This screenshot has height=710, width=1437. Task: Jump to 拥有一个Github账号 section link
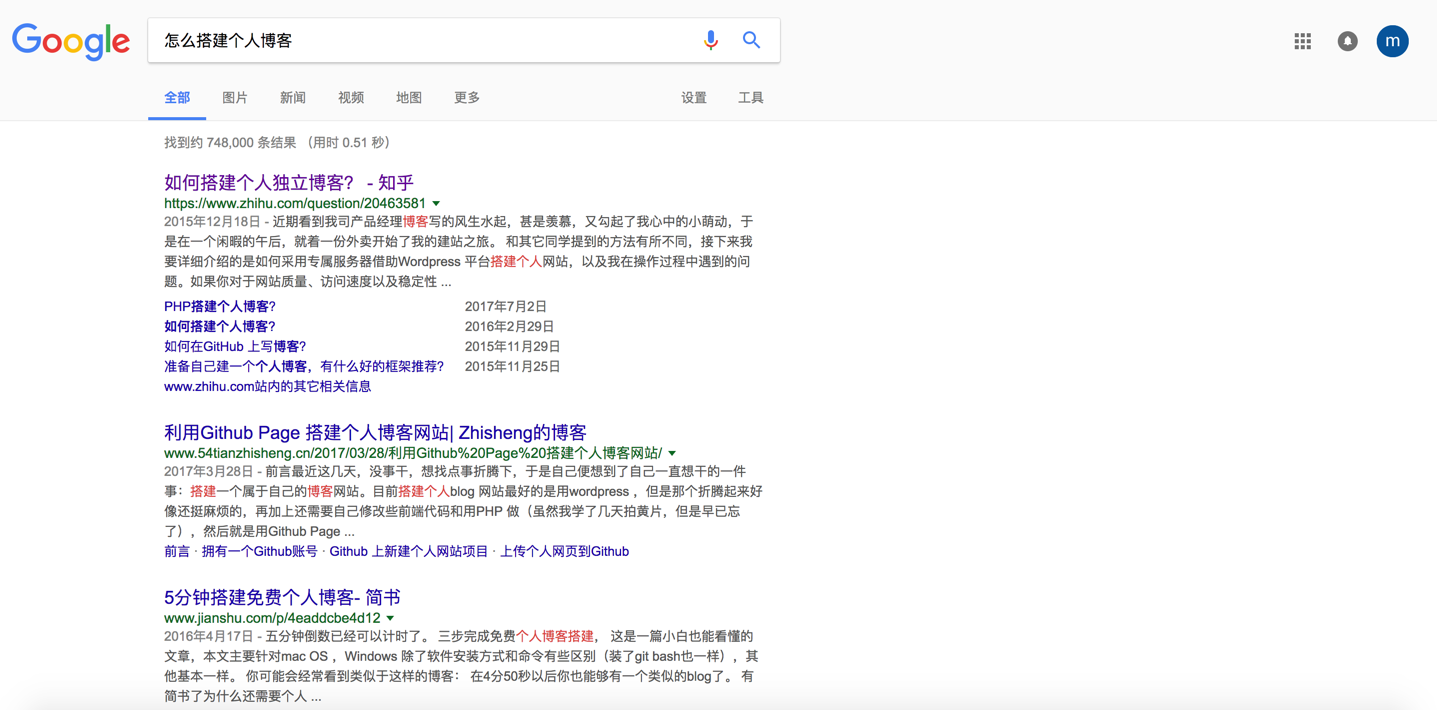260,552
